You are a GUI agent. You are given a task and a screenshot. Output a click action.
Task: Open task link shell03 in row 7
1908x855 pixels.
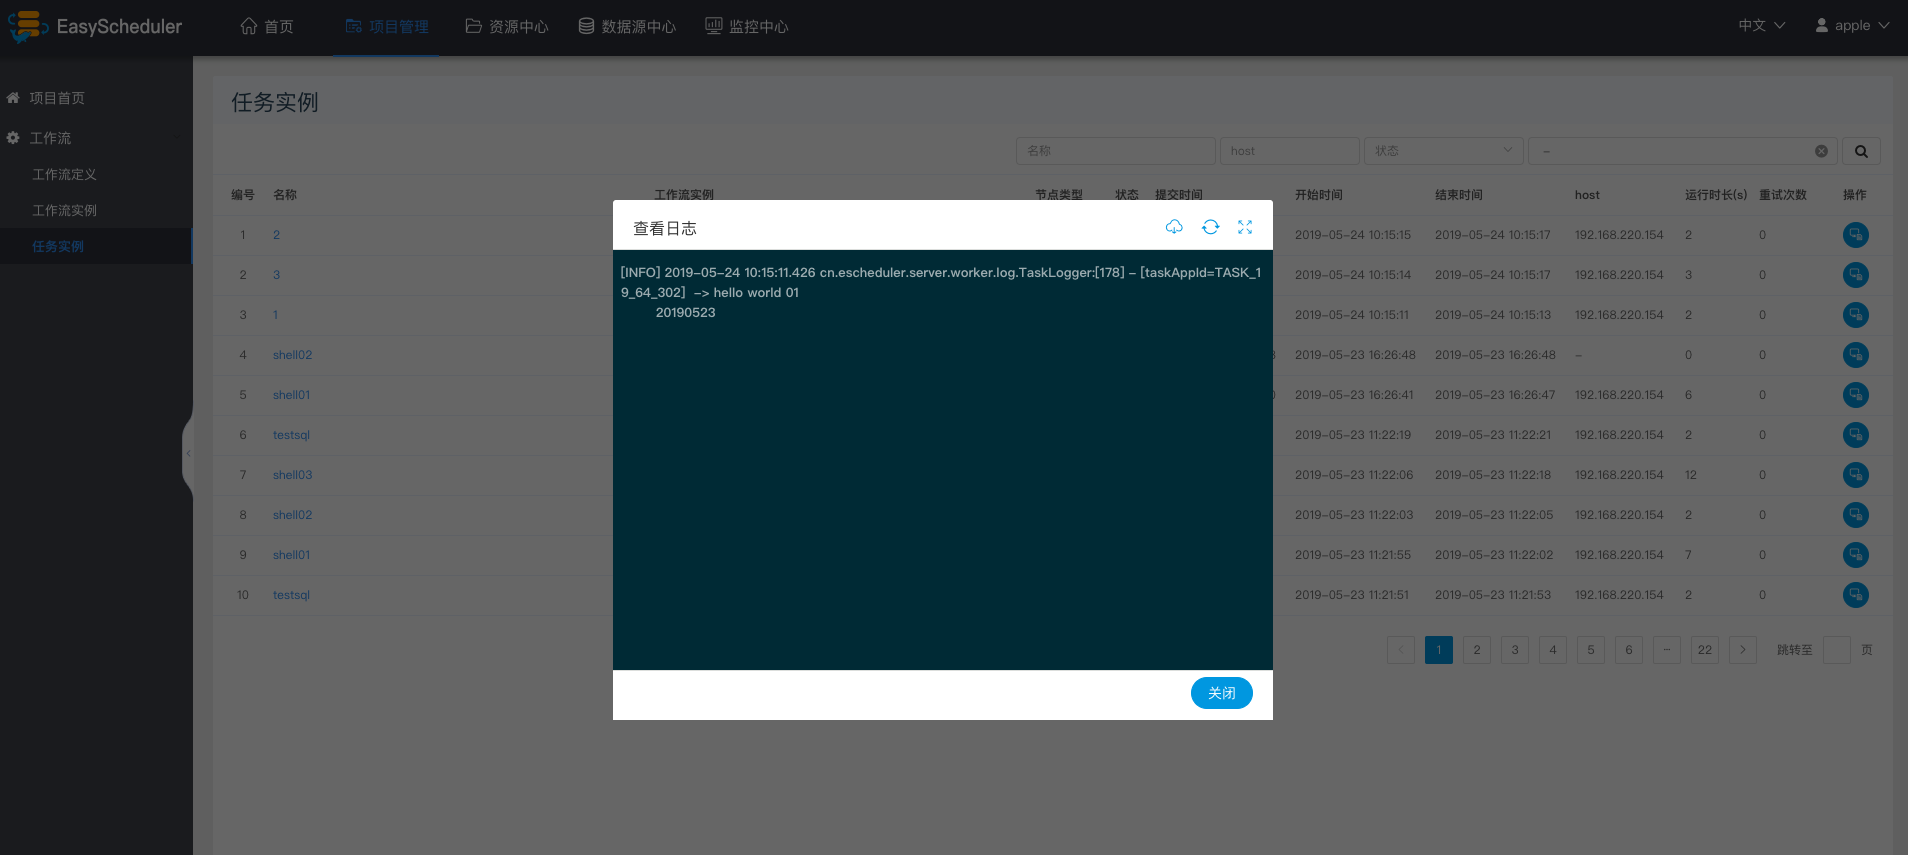click(292, 475)
